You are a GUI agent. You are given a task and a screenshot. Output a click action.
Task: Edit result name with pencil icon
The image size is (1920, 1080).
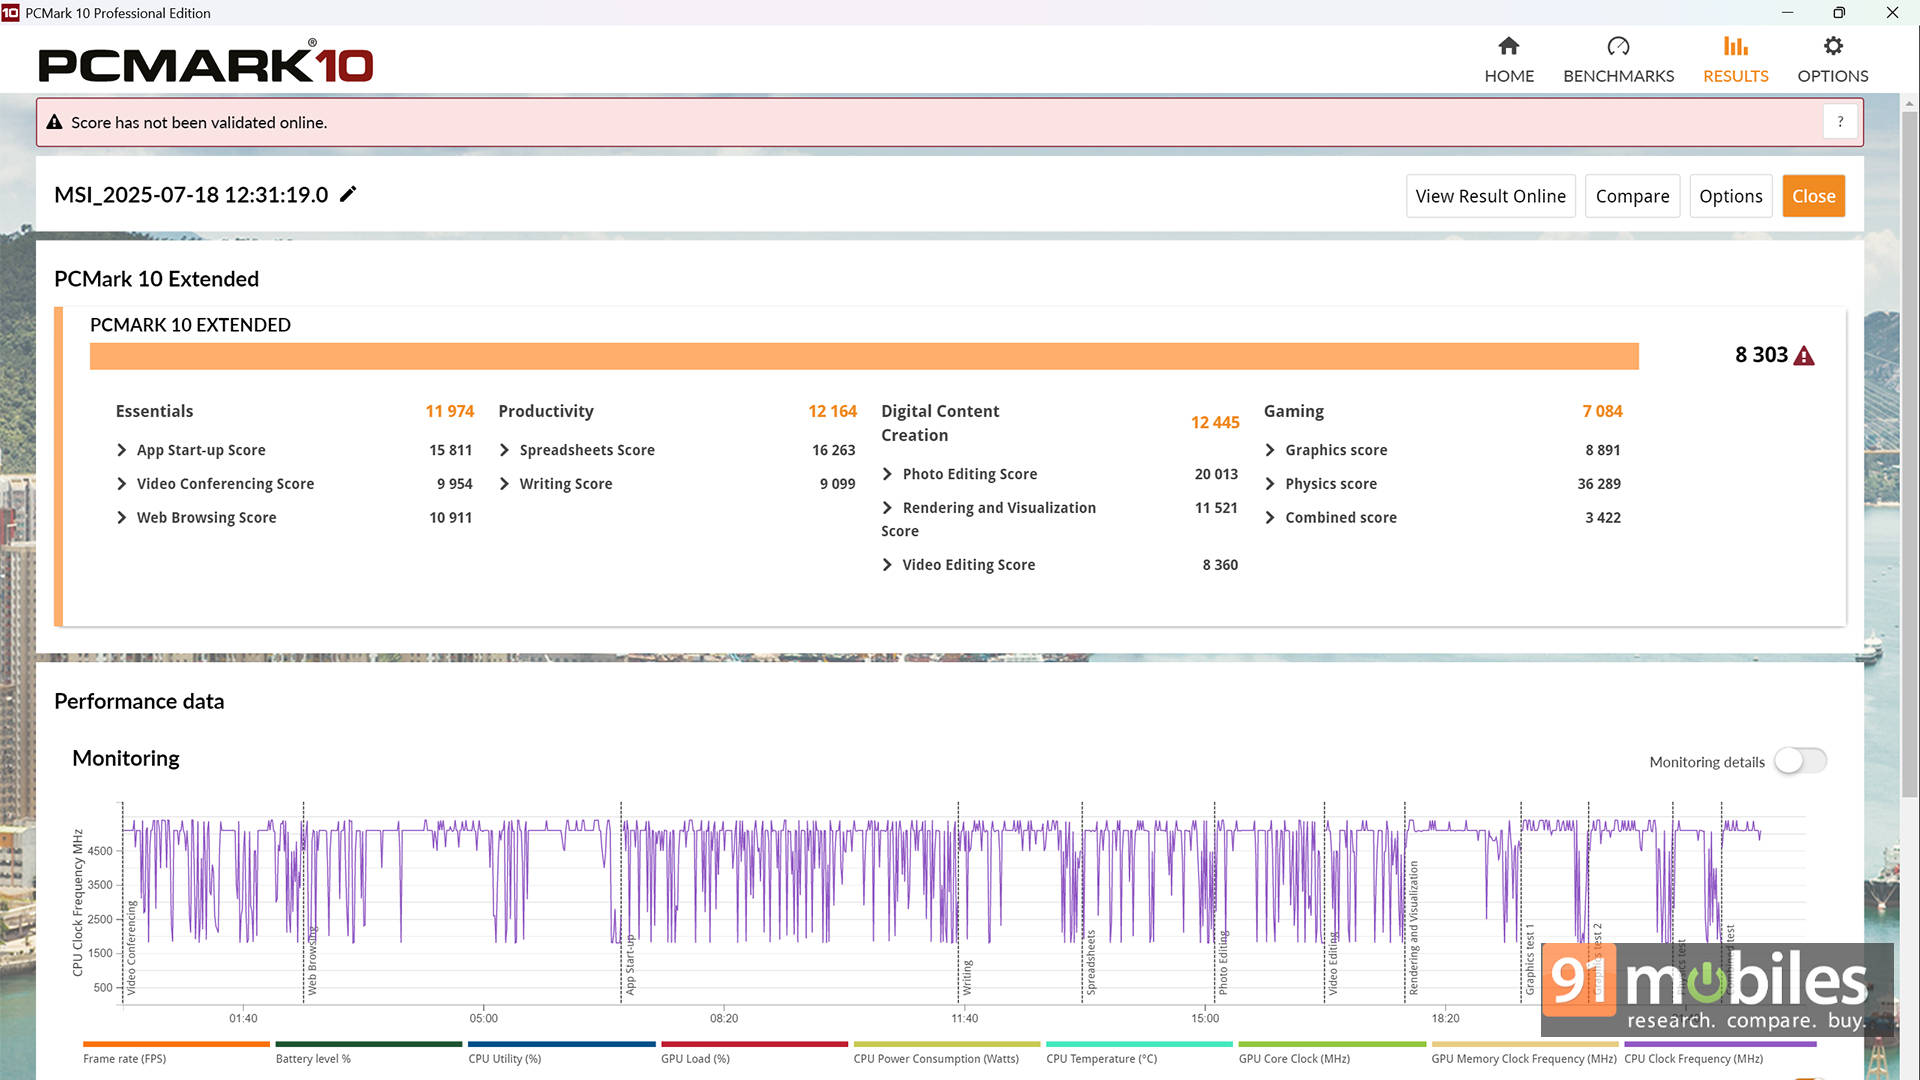(x=348, y=194)
